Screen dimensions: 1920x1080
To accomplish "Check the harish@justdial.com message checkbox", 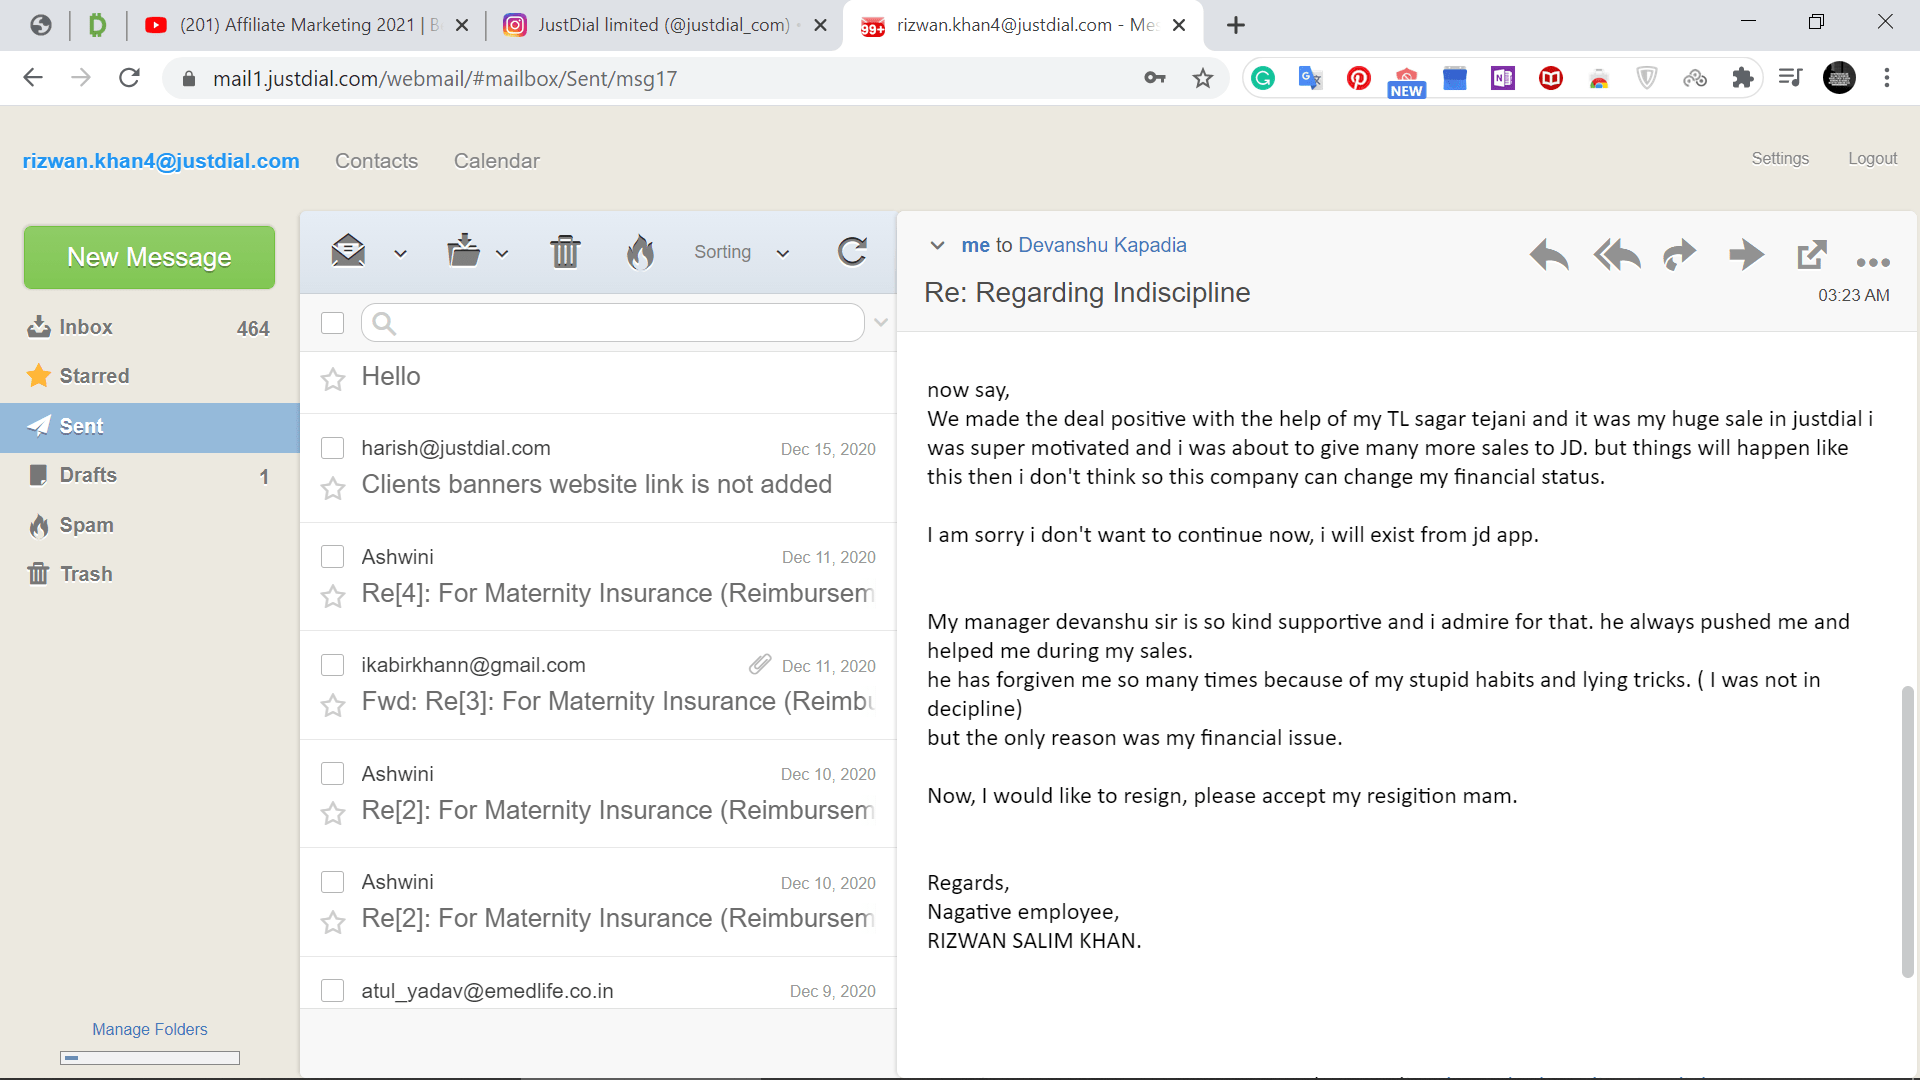I will pos(333,448).
